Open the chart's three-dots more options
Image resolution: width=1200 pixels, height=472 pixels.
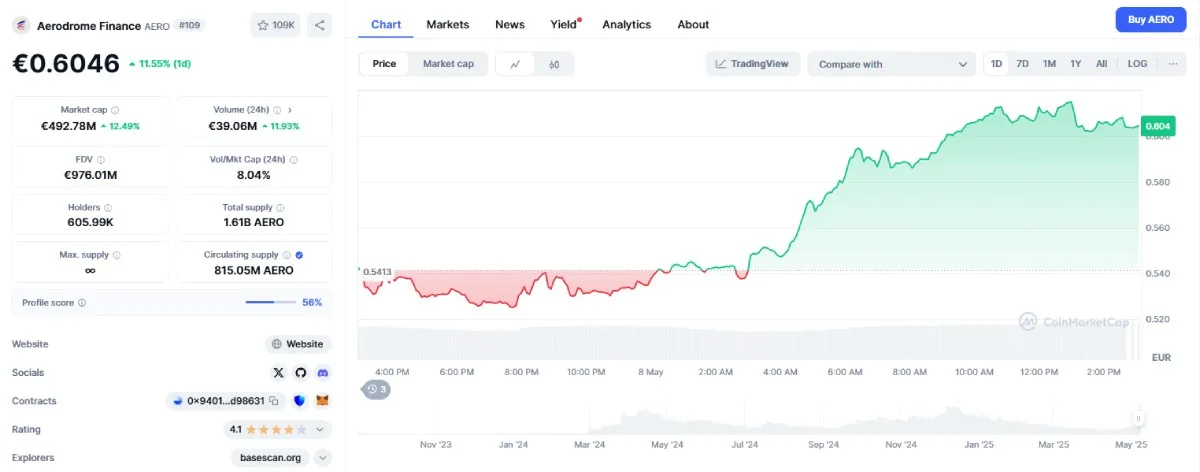coord(1173,64)
